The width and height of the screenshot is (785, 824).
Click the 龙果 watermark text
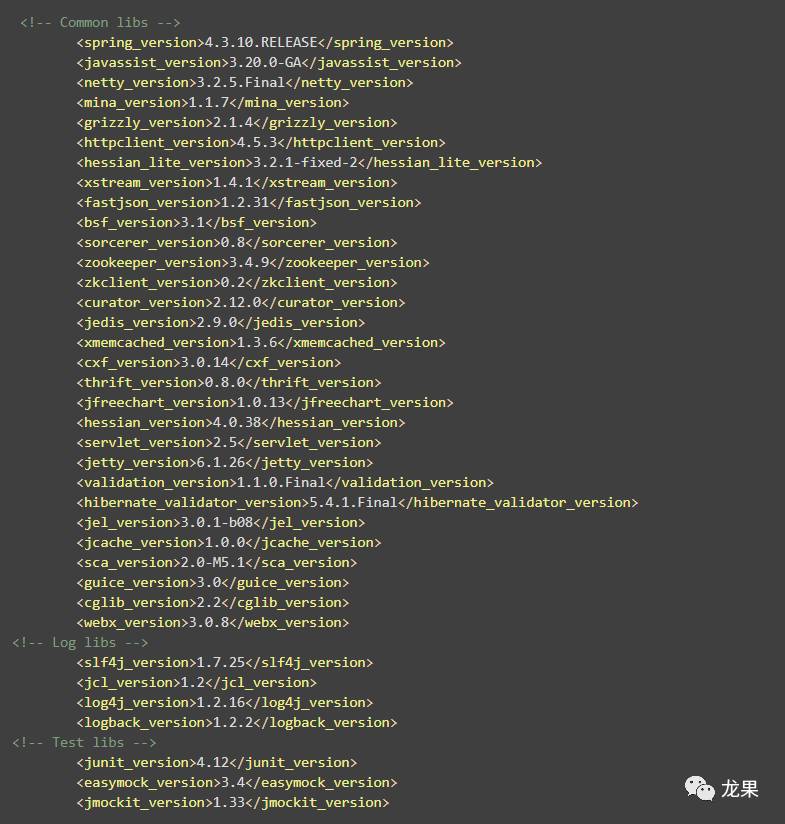740,789
